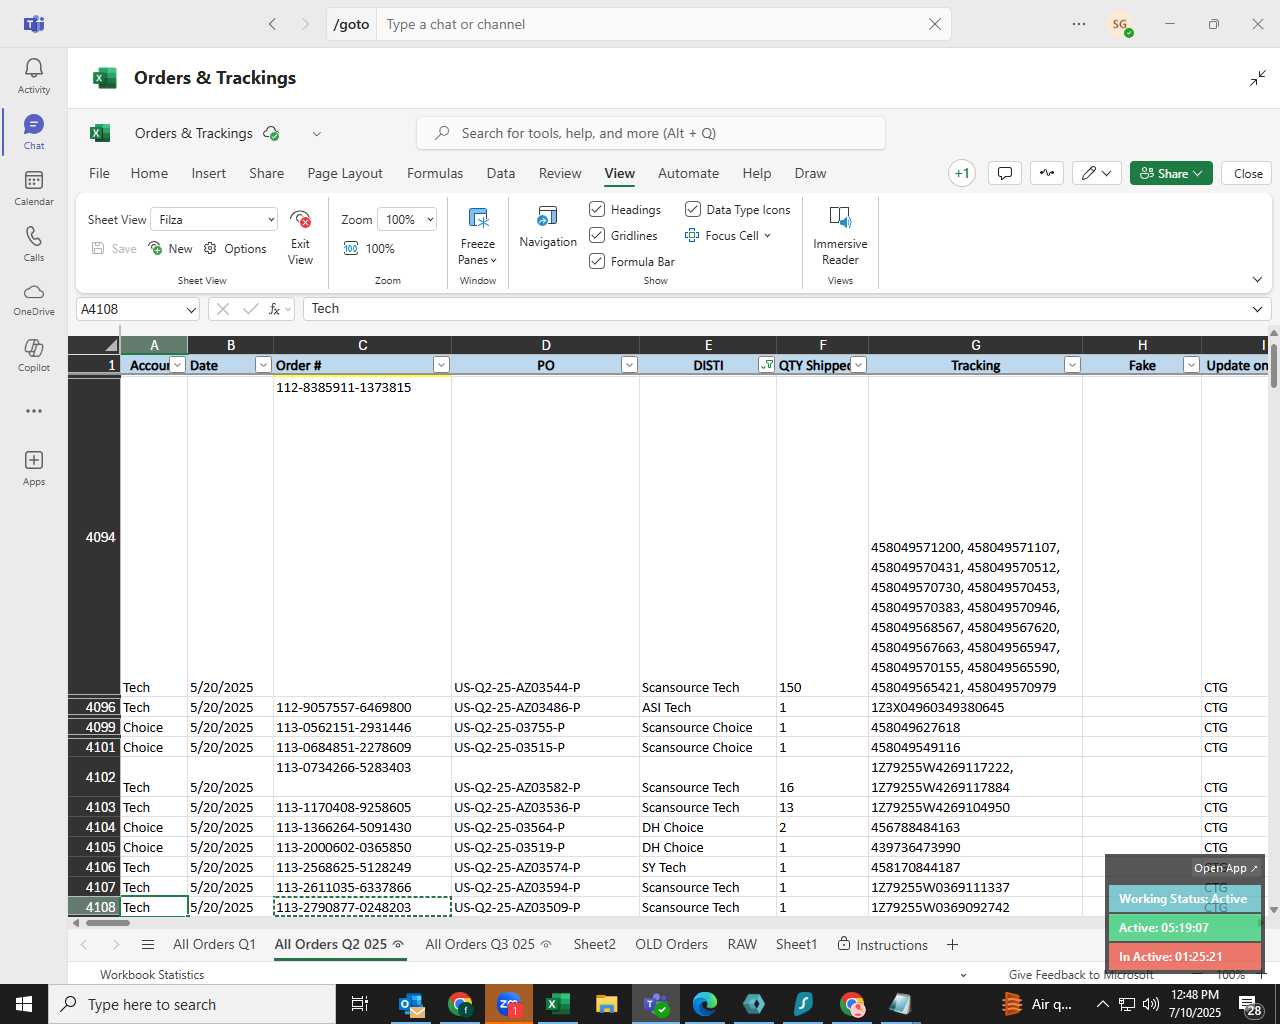Show more apps via ellipsis in sidebar
The image size is (1280, 1024).
34,411
